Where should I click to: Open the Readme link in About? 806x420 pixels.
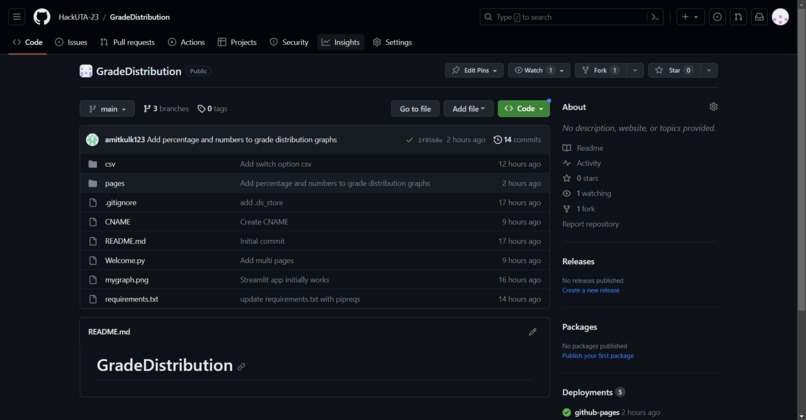pos(583,148)
